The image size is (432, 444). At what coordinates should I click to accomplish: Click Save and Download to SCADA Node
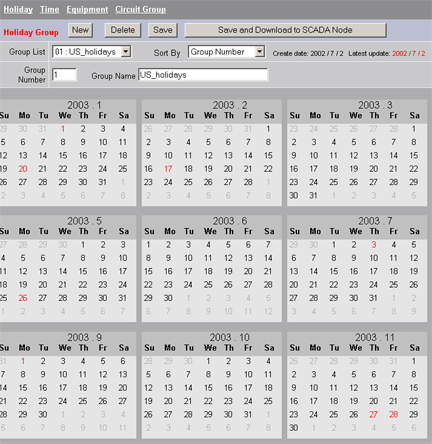pyautogui.click(x=285, y=30)
